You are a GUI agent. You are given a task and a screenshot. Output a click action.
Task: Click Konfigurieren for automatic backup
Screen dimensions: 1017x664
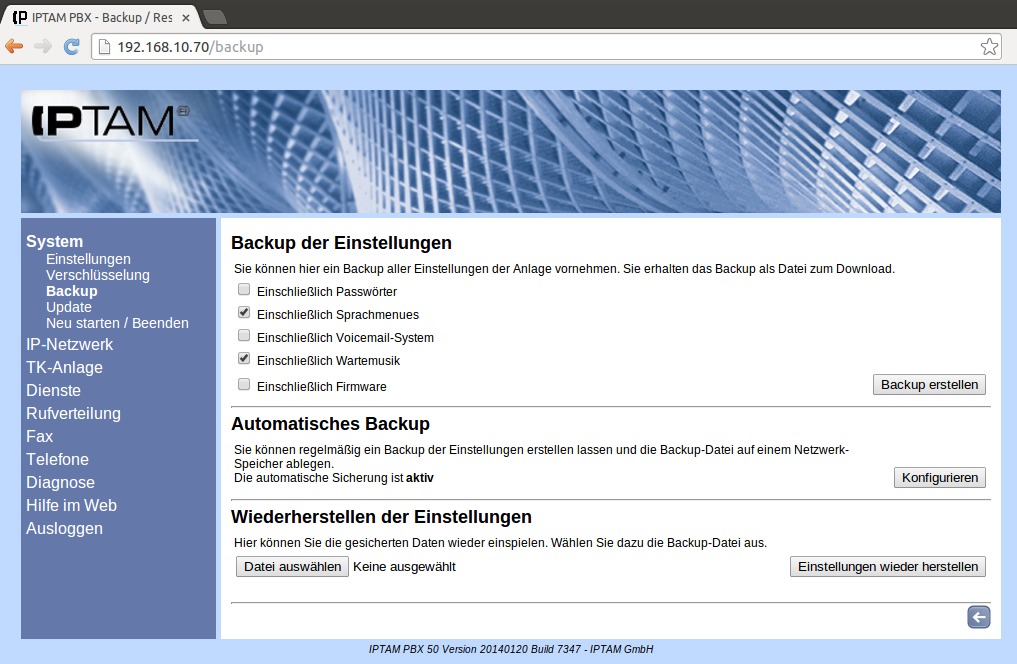tap(939, 478)
